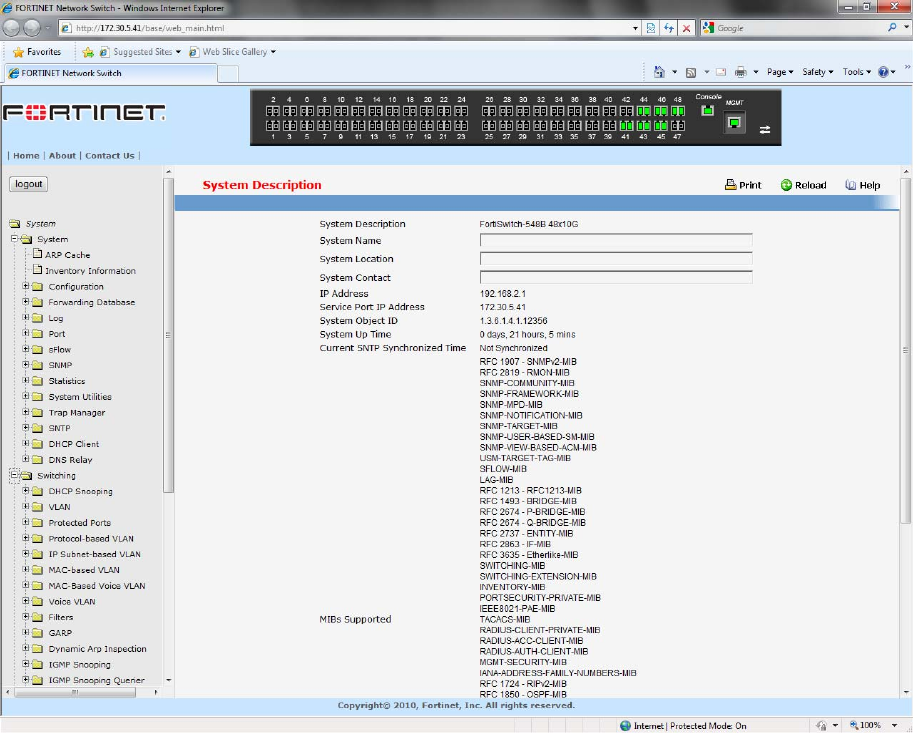The width and height of the screenshot is (913, 733).
Task: Click the main content vertical scrollbar
Action: pos(905,349)
